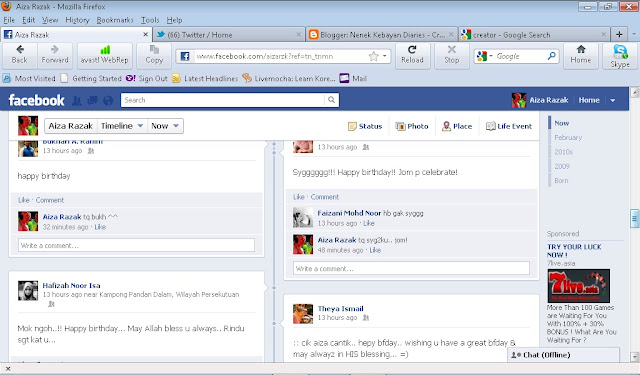Add a Life Event
640x375 pixels.
coord(509,126)
